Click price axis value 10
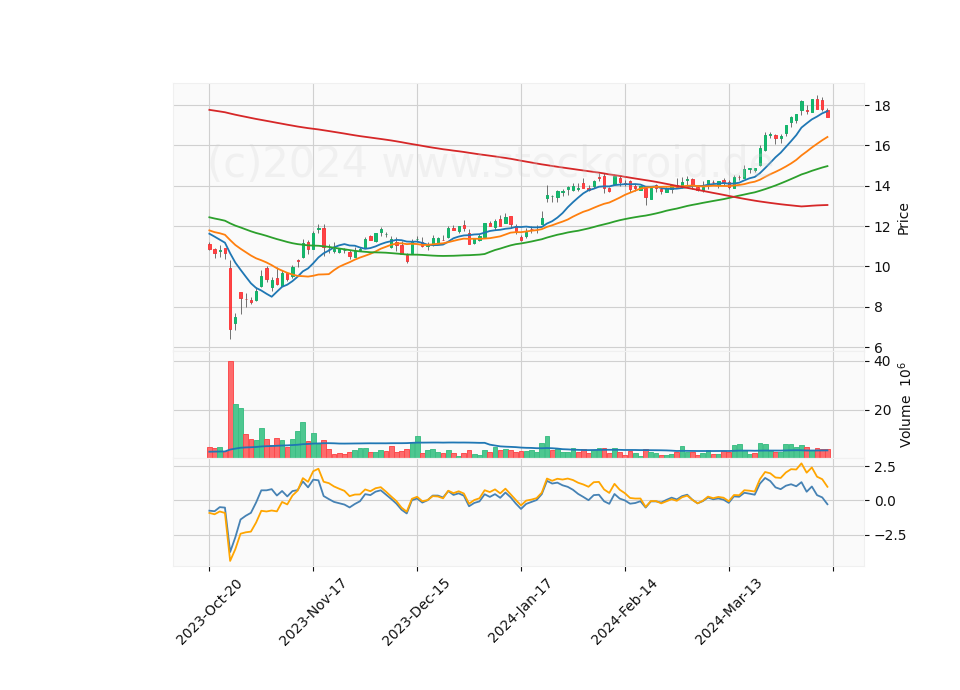This screenshot has height=690, width=960. pos(882,267)
